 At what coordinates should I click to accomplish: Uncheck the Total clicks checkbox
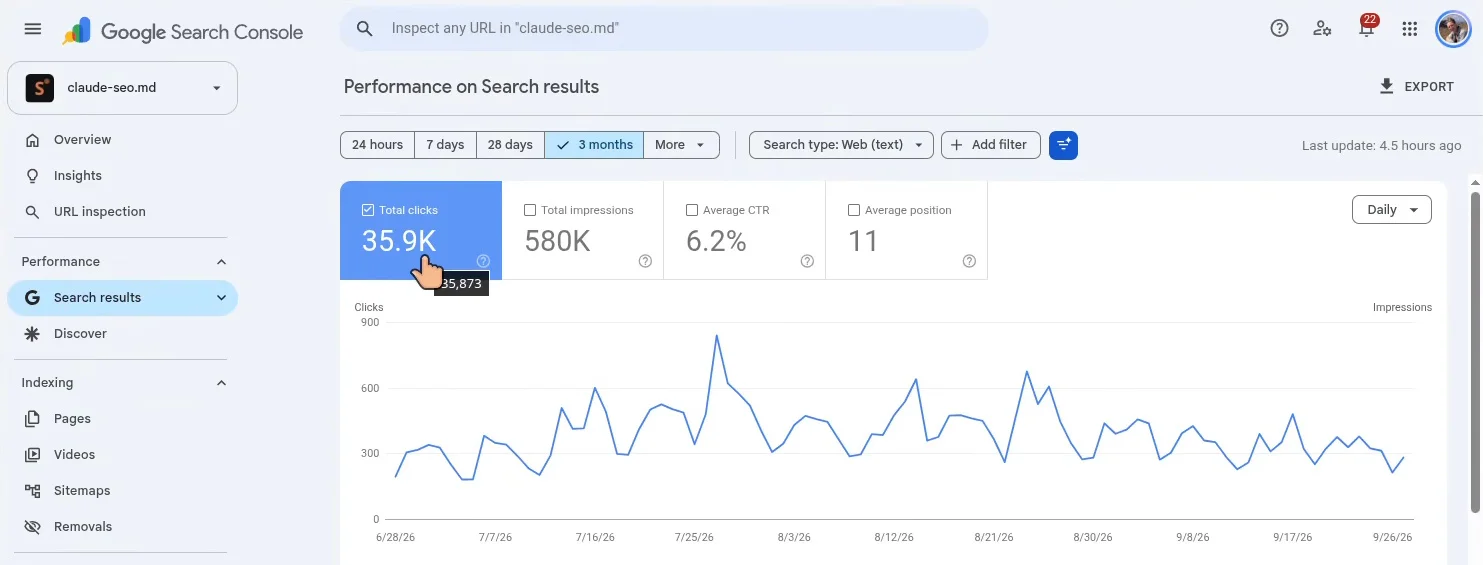click(368, 210)
